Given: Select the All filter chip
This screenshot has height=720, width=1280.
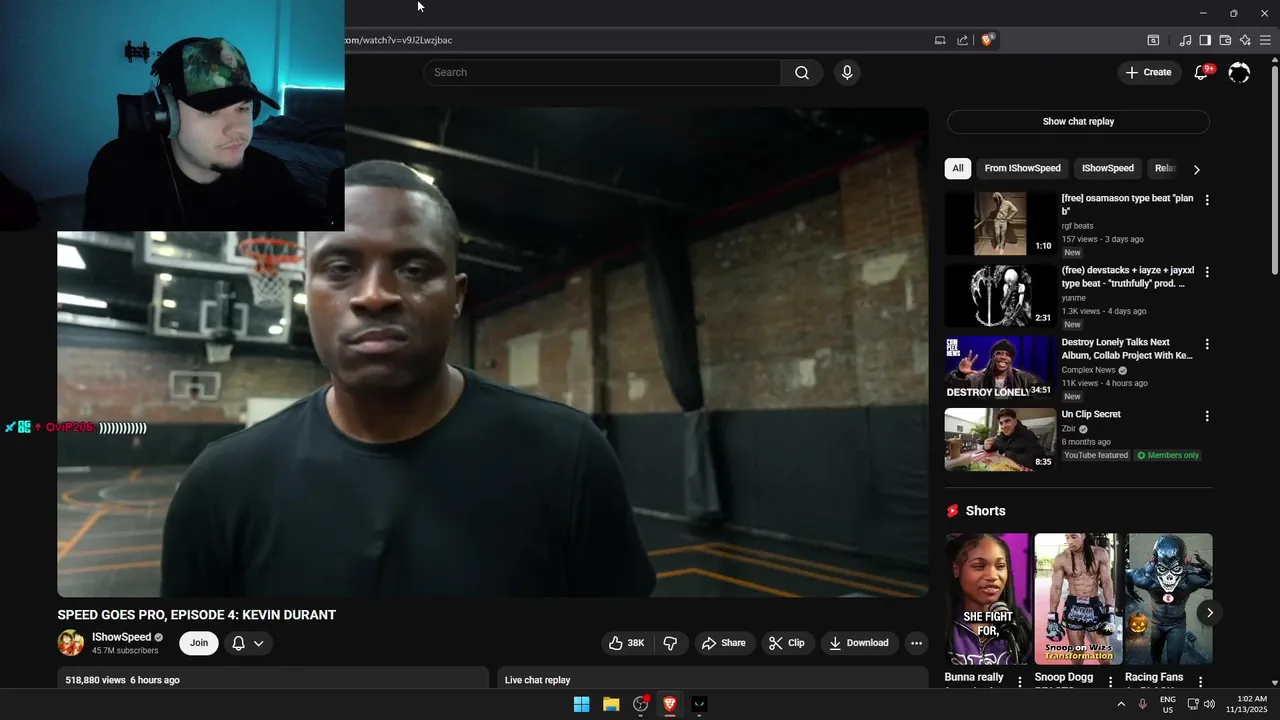Looking at the screenshot, I should click(958, 168).
